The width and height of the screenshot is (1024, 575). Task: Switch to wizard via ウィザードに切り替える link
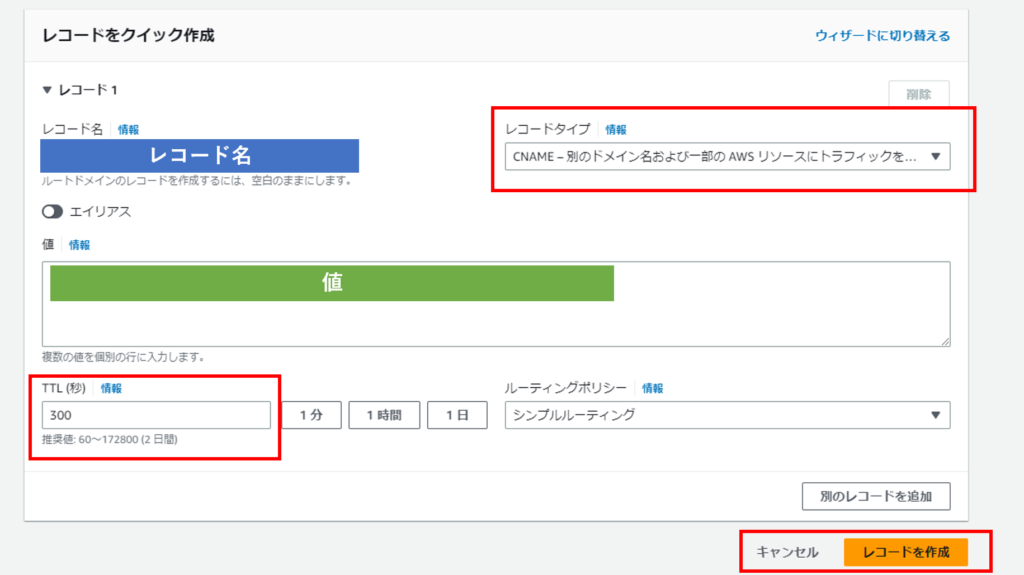click(882, 36)
